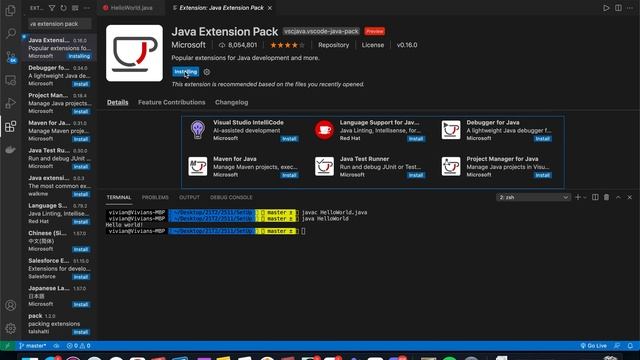This screenshot has width=640, height=360.
Task: Open the Remote Explorer view icon
Action: pos(11,80)
